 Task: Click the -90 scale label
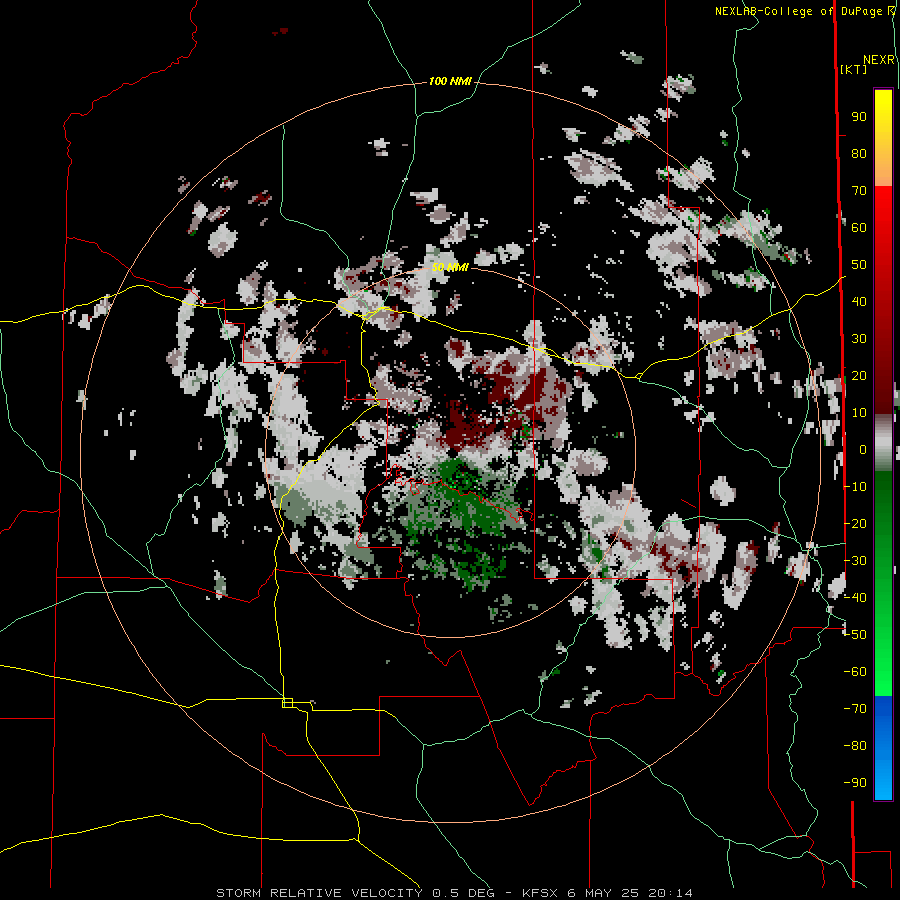(x=855, y=783)
